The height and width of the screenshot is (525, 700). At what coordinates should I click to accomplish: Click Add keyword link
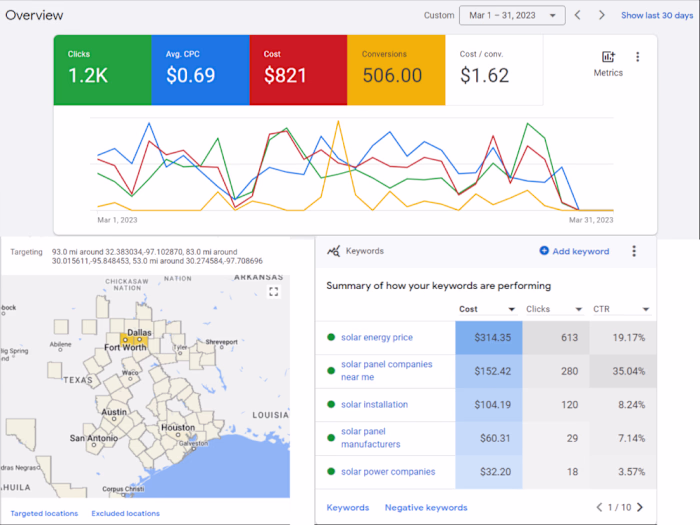pos(580,251)
